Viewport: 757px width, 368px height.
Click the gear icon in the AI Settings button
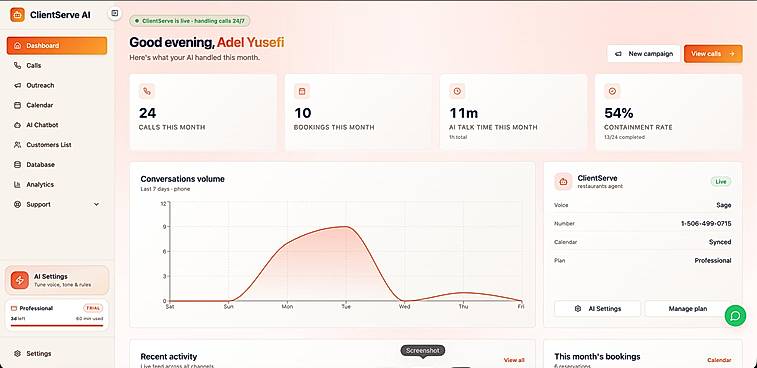578,309
